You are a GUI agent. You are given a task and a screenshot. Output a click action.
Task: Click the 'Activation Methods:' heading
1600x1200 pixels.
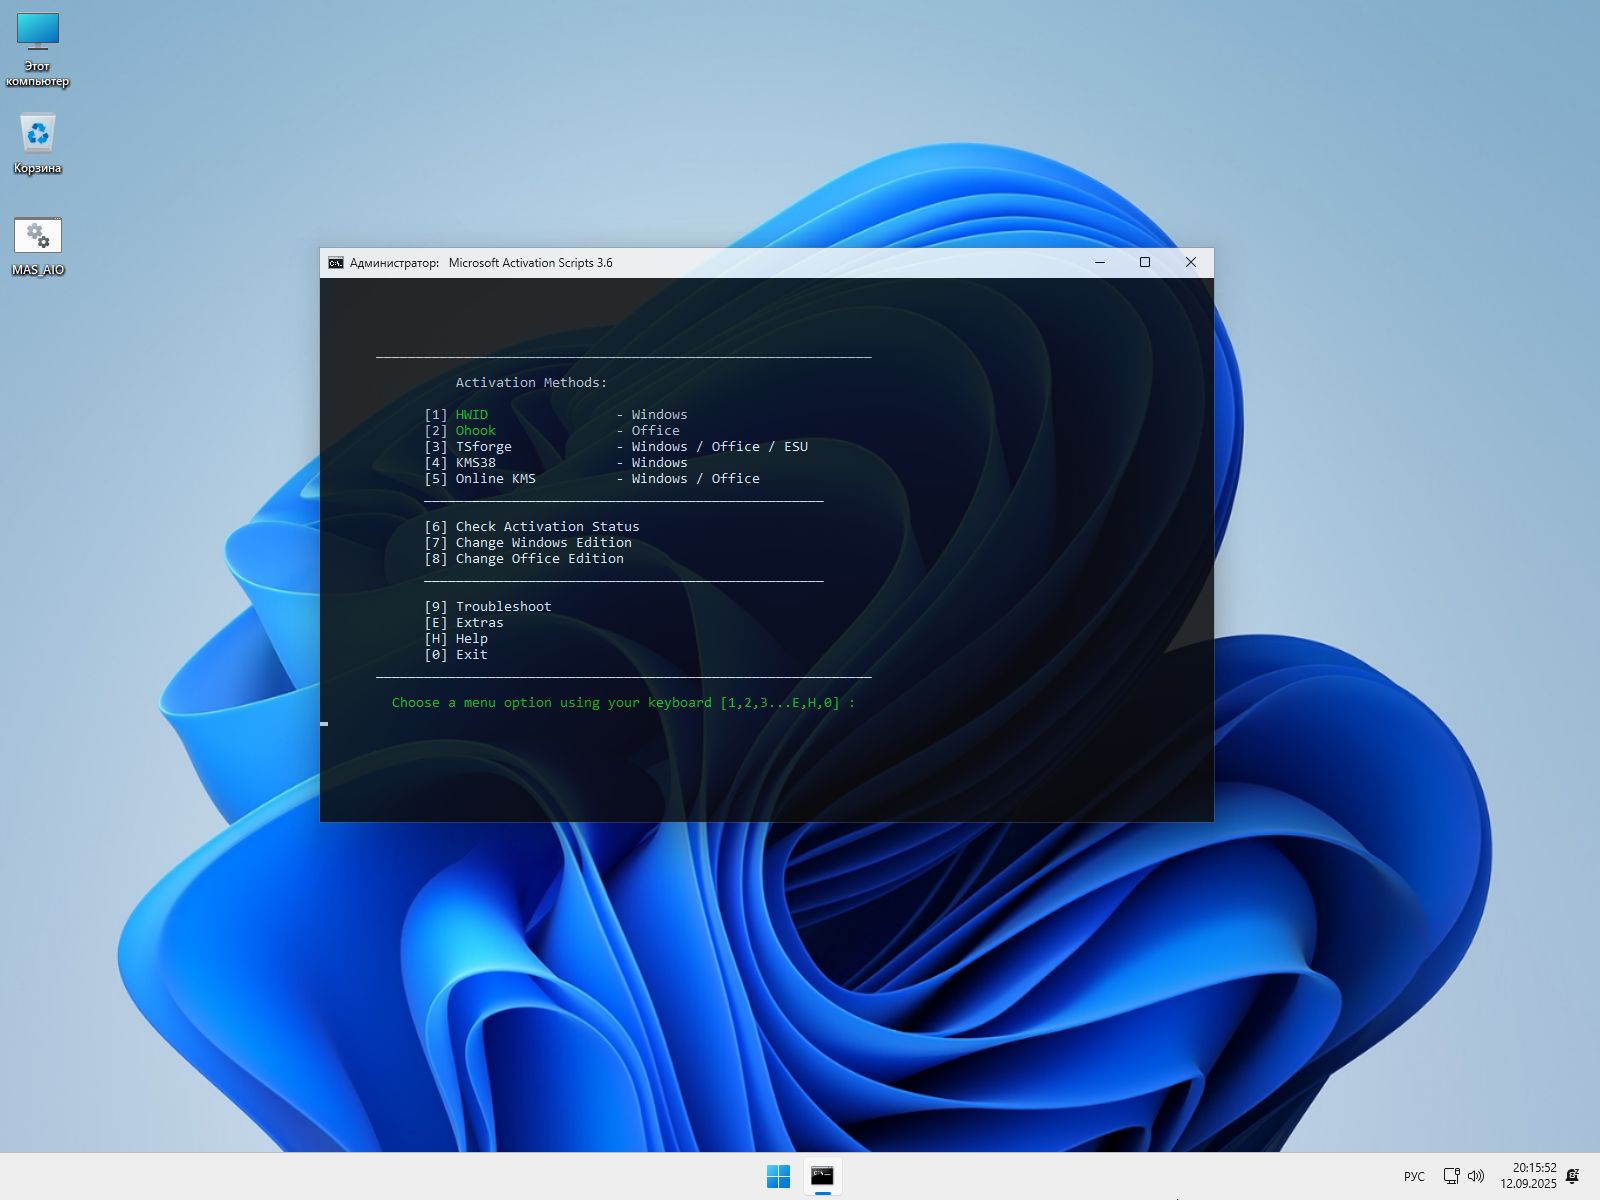[x=531, y=383]
